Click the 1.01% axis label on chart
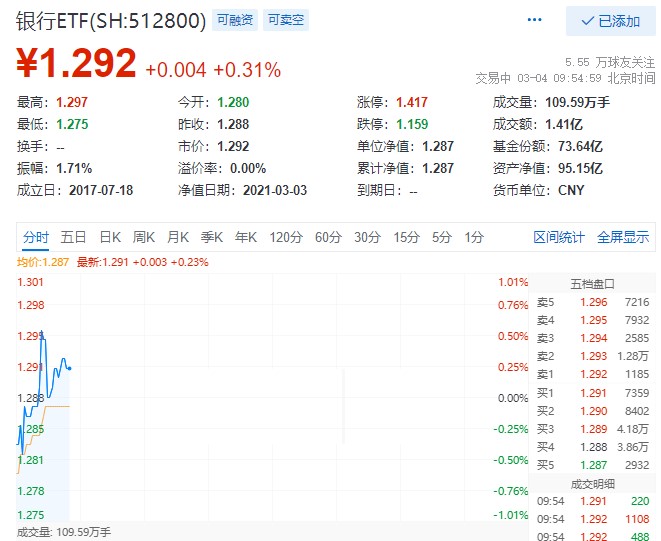The width and height of the screenshot is (661, 541). click(x=513, y=282)
